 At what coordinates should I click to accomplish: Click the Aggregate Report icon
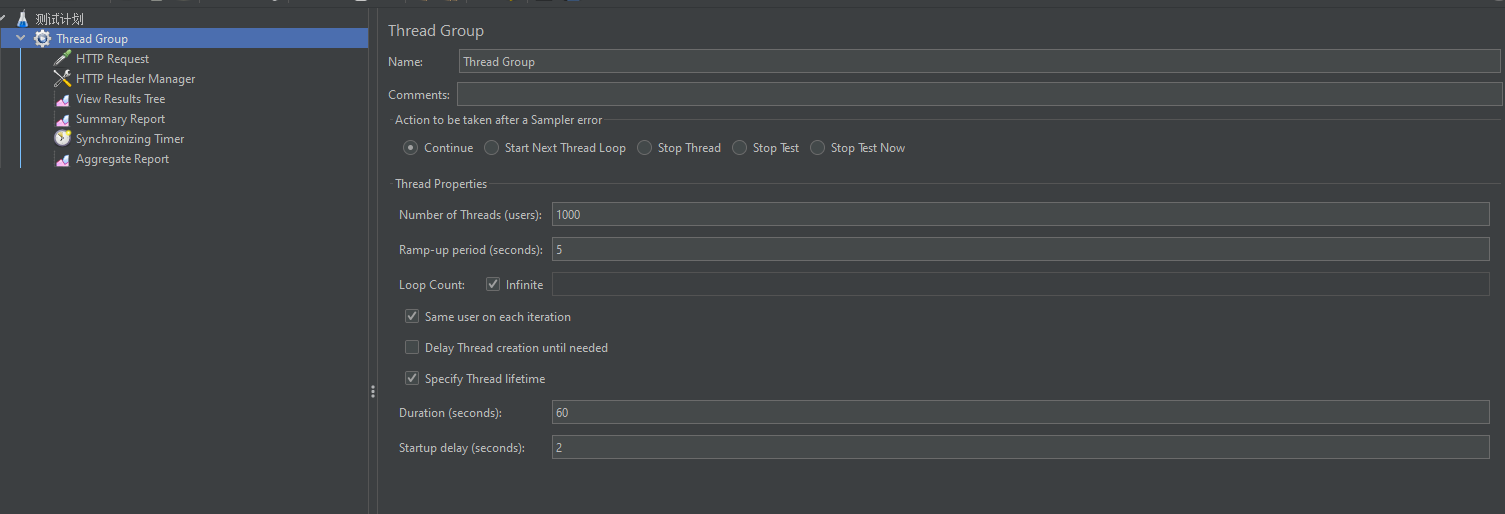pos(62,159)
